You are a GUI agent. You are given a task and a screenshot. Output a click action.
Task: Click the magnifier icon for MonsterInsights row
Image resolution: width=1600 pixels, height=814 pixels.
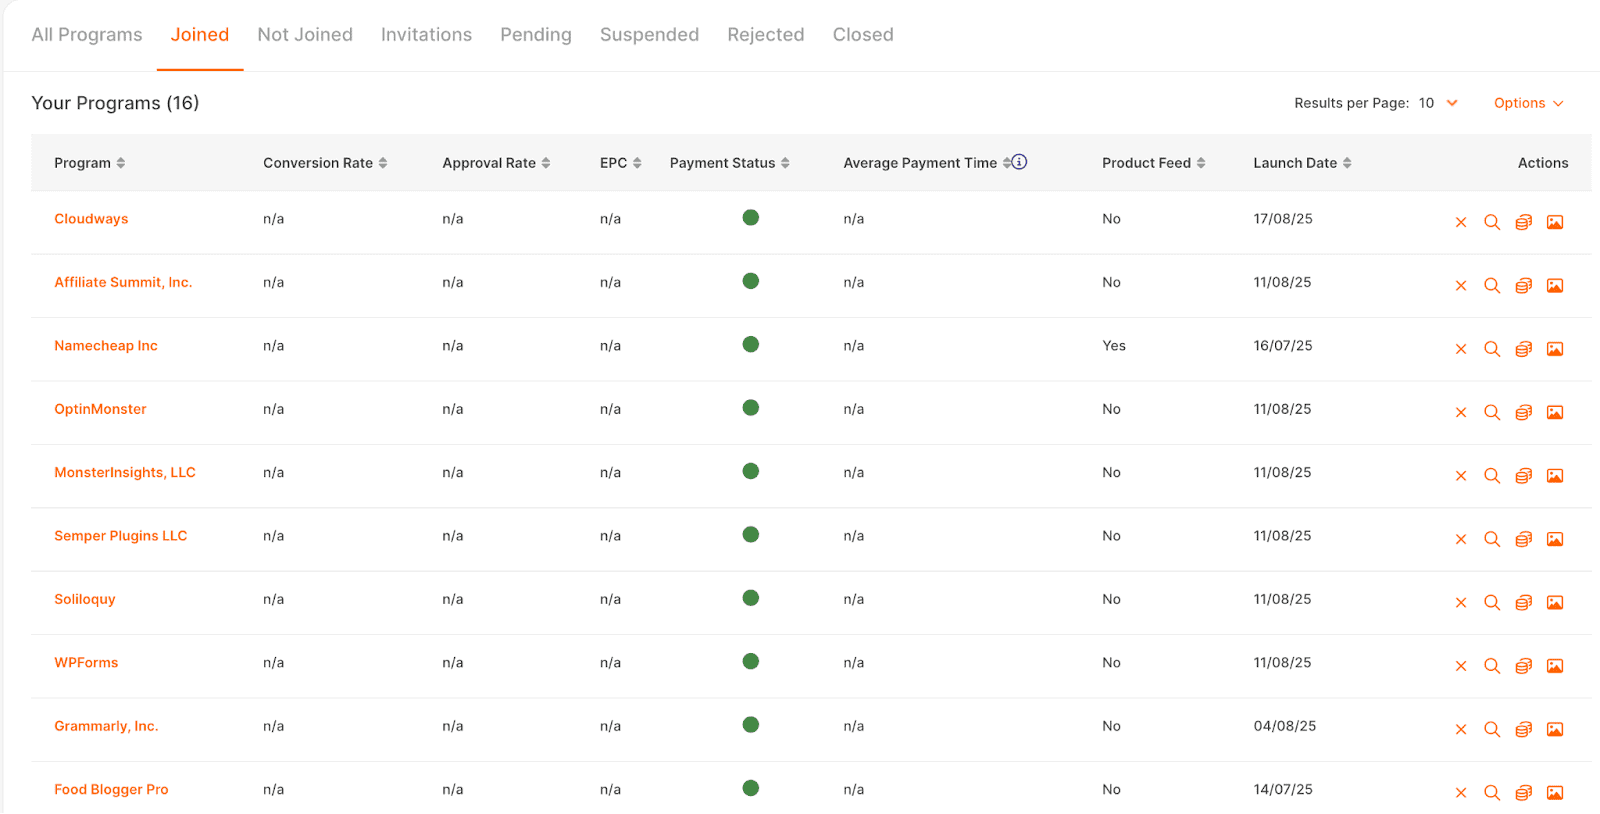pos(1492,476)
